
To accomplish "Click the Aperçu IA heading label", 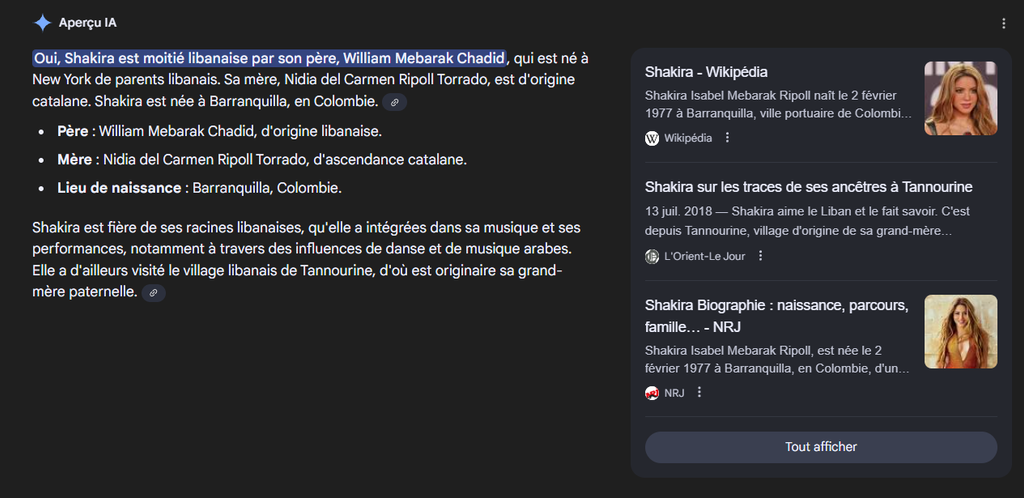I will 88,23.
